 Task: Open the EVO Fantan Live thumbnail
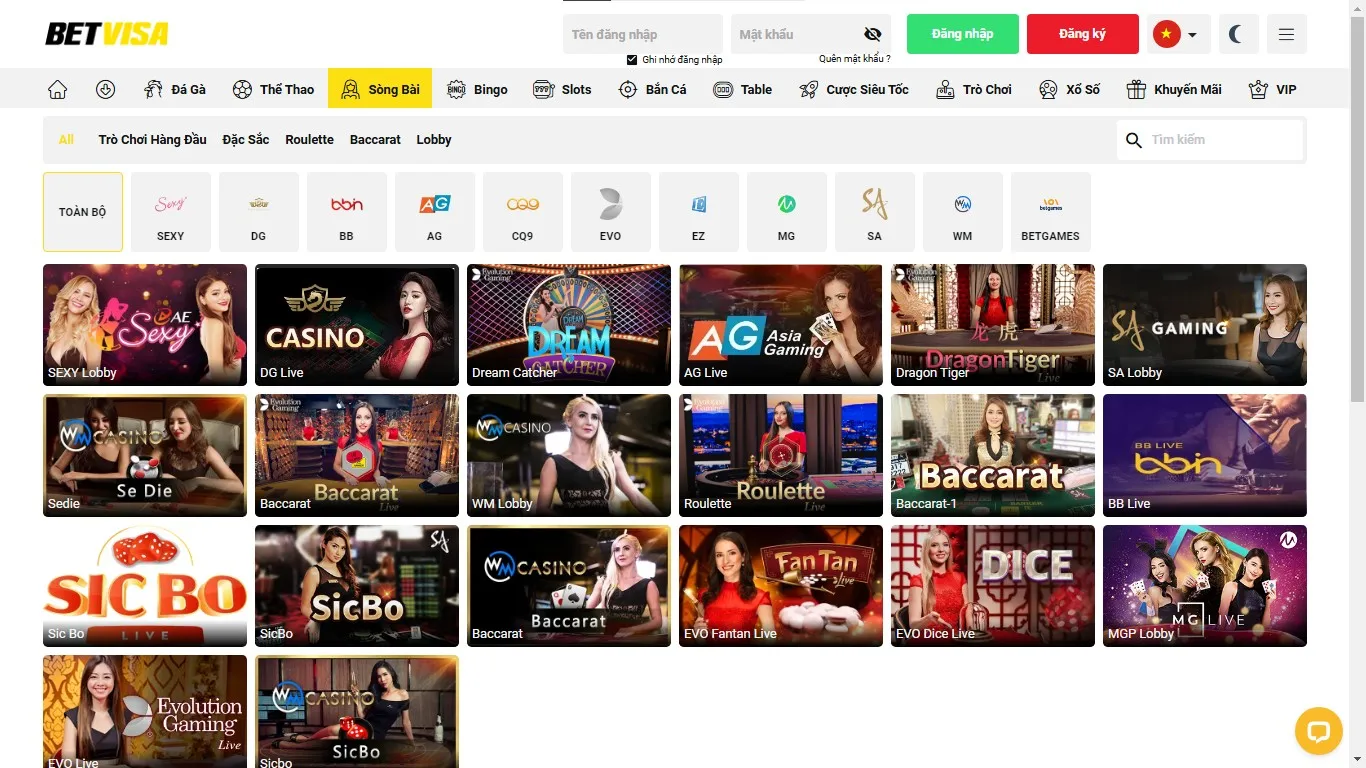click(781, 586)
